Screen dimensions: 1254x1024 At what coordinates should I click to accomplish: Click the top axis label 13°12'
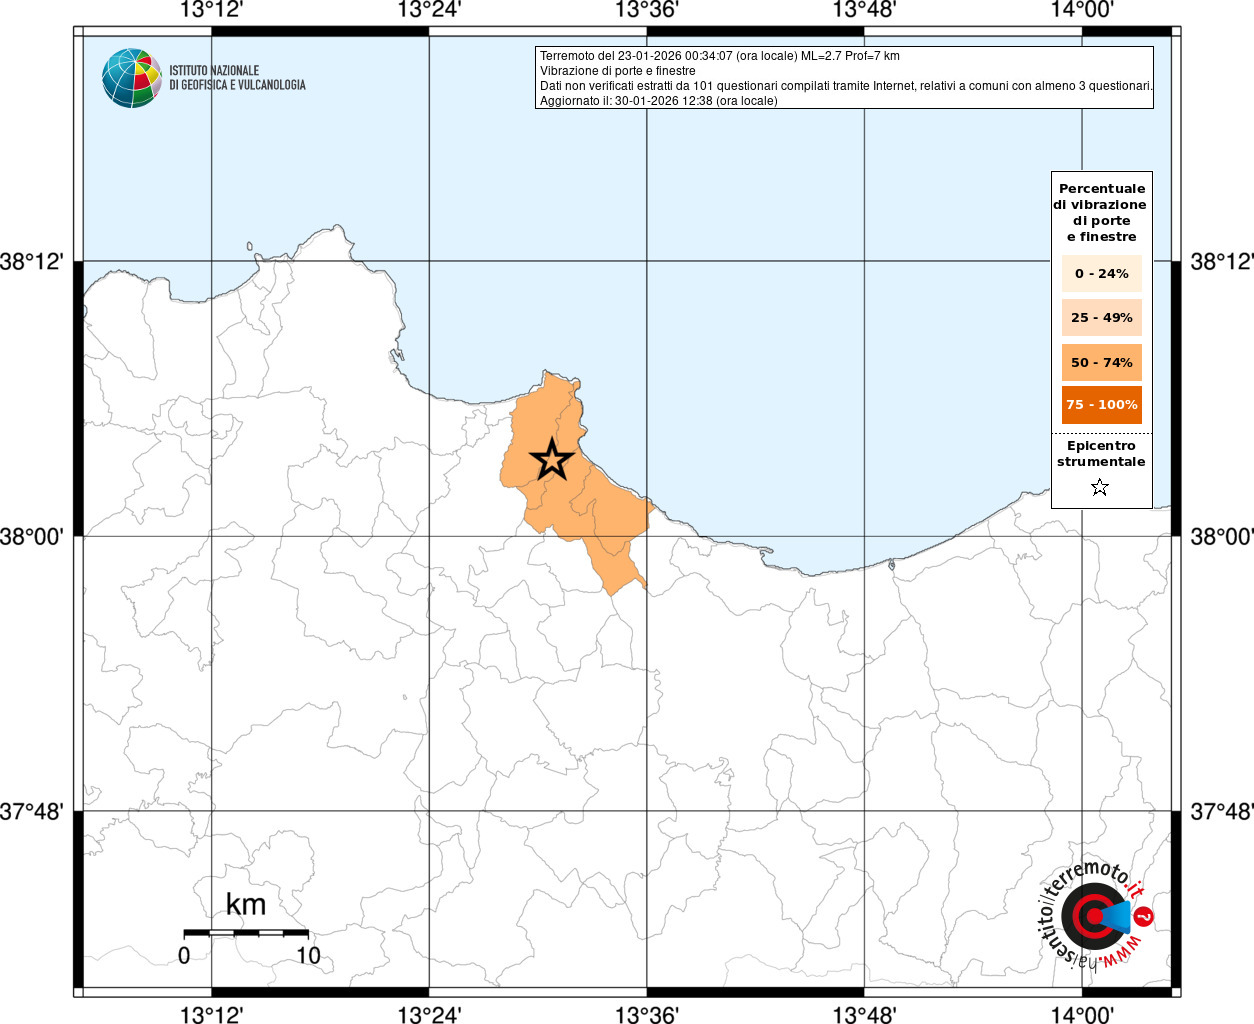click(x=212, y=11)
